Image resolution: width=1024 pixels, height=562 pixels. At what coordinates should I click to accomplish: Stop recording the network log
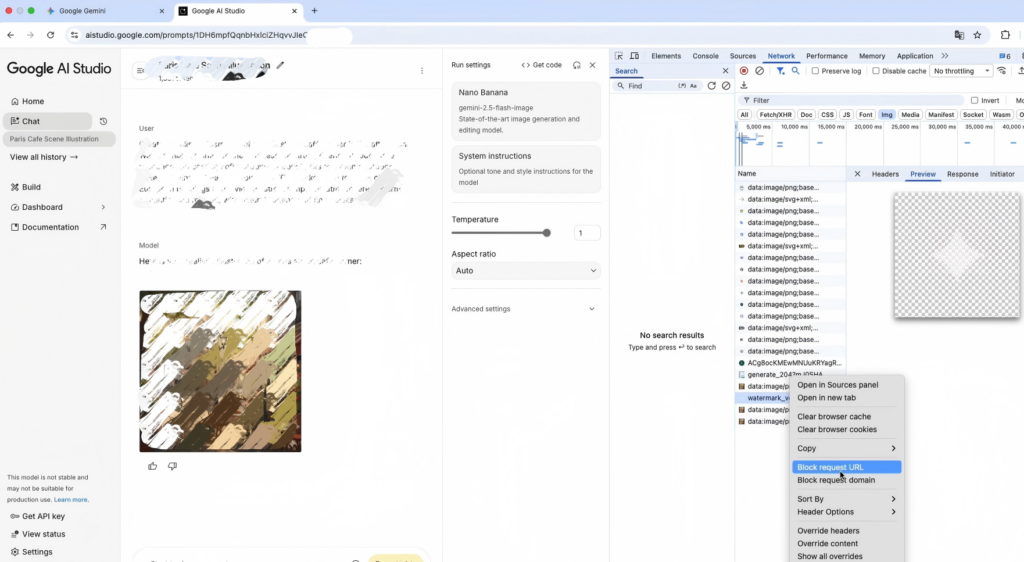point(744,71)
